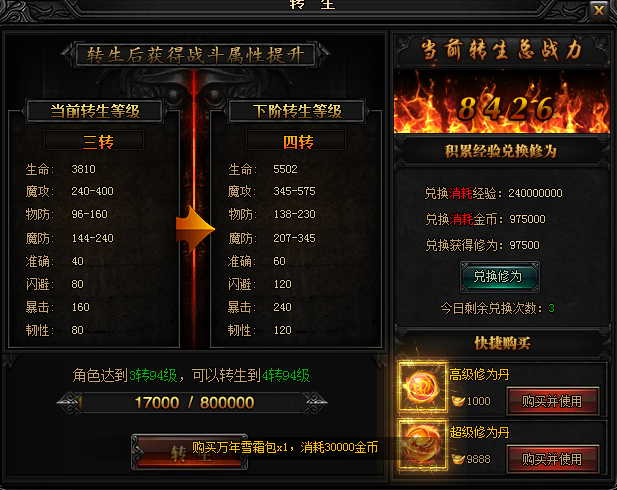
Task: Click the 17000 / 800000 progress bar
Action: click(x=193, y=403)
